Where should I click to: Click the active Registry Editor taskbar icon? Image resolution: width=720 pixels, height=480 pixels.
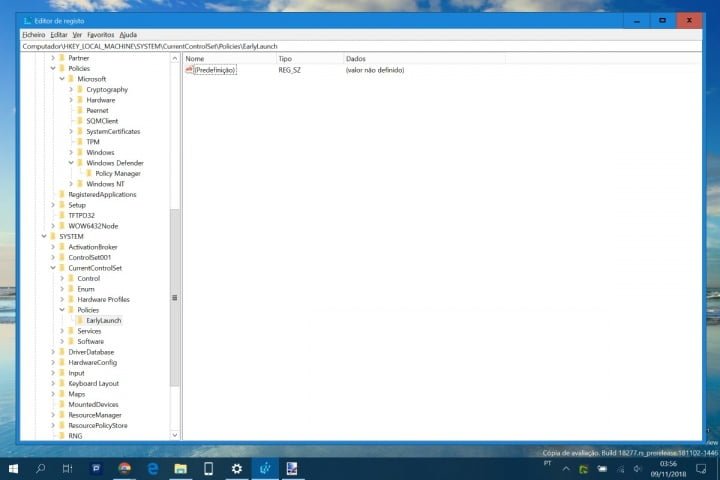pyautogui.click(x=265, y=469)
